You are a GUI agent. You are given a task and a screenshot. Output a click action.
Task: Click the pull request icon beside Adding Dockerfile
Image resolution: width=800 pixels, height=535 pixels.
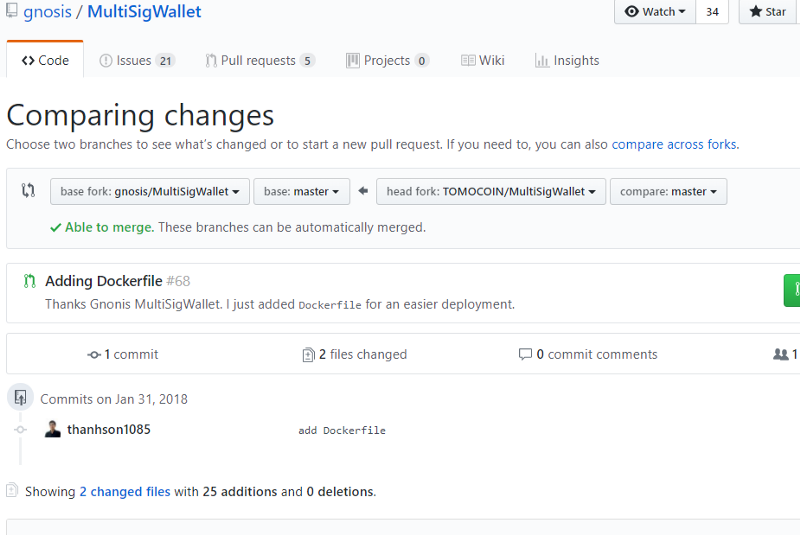pos(30,281)
